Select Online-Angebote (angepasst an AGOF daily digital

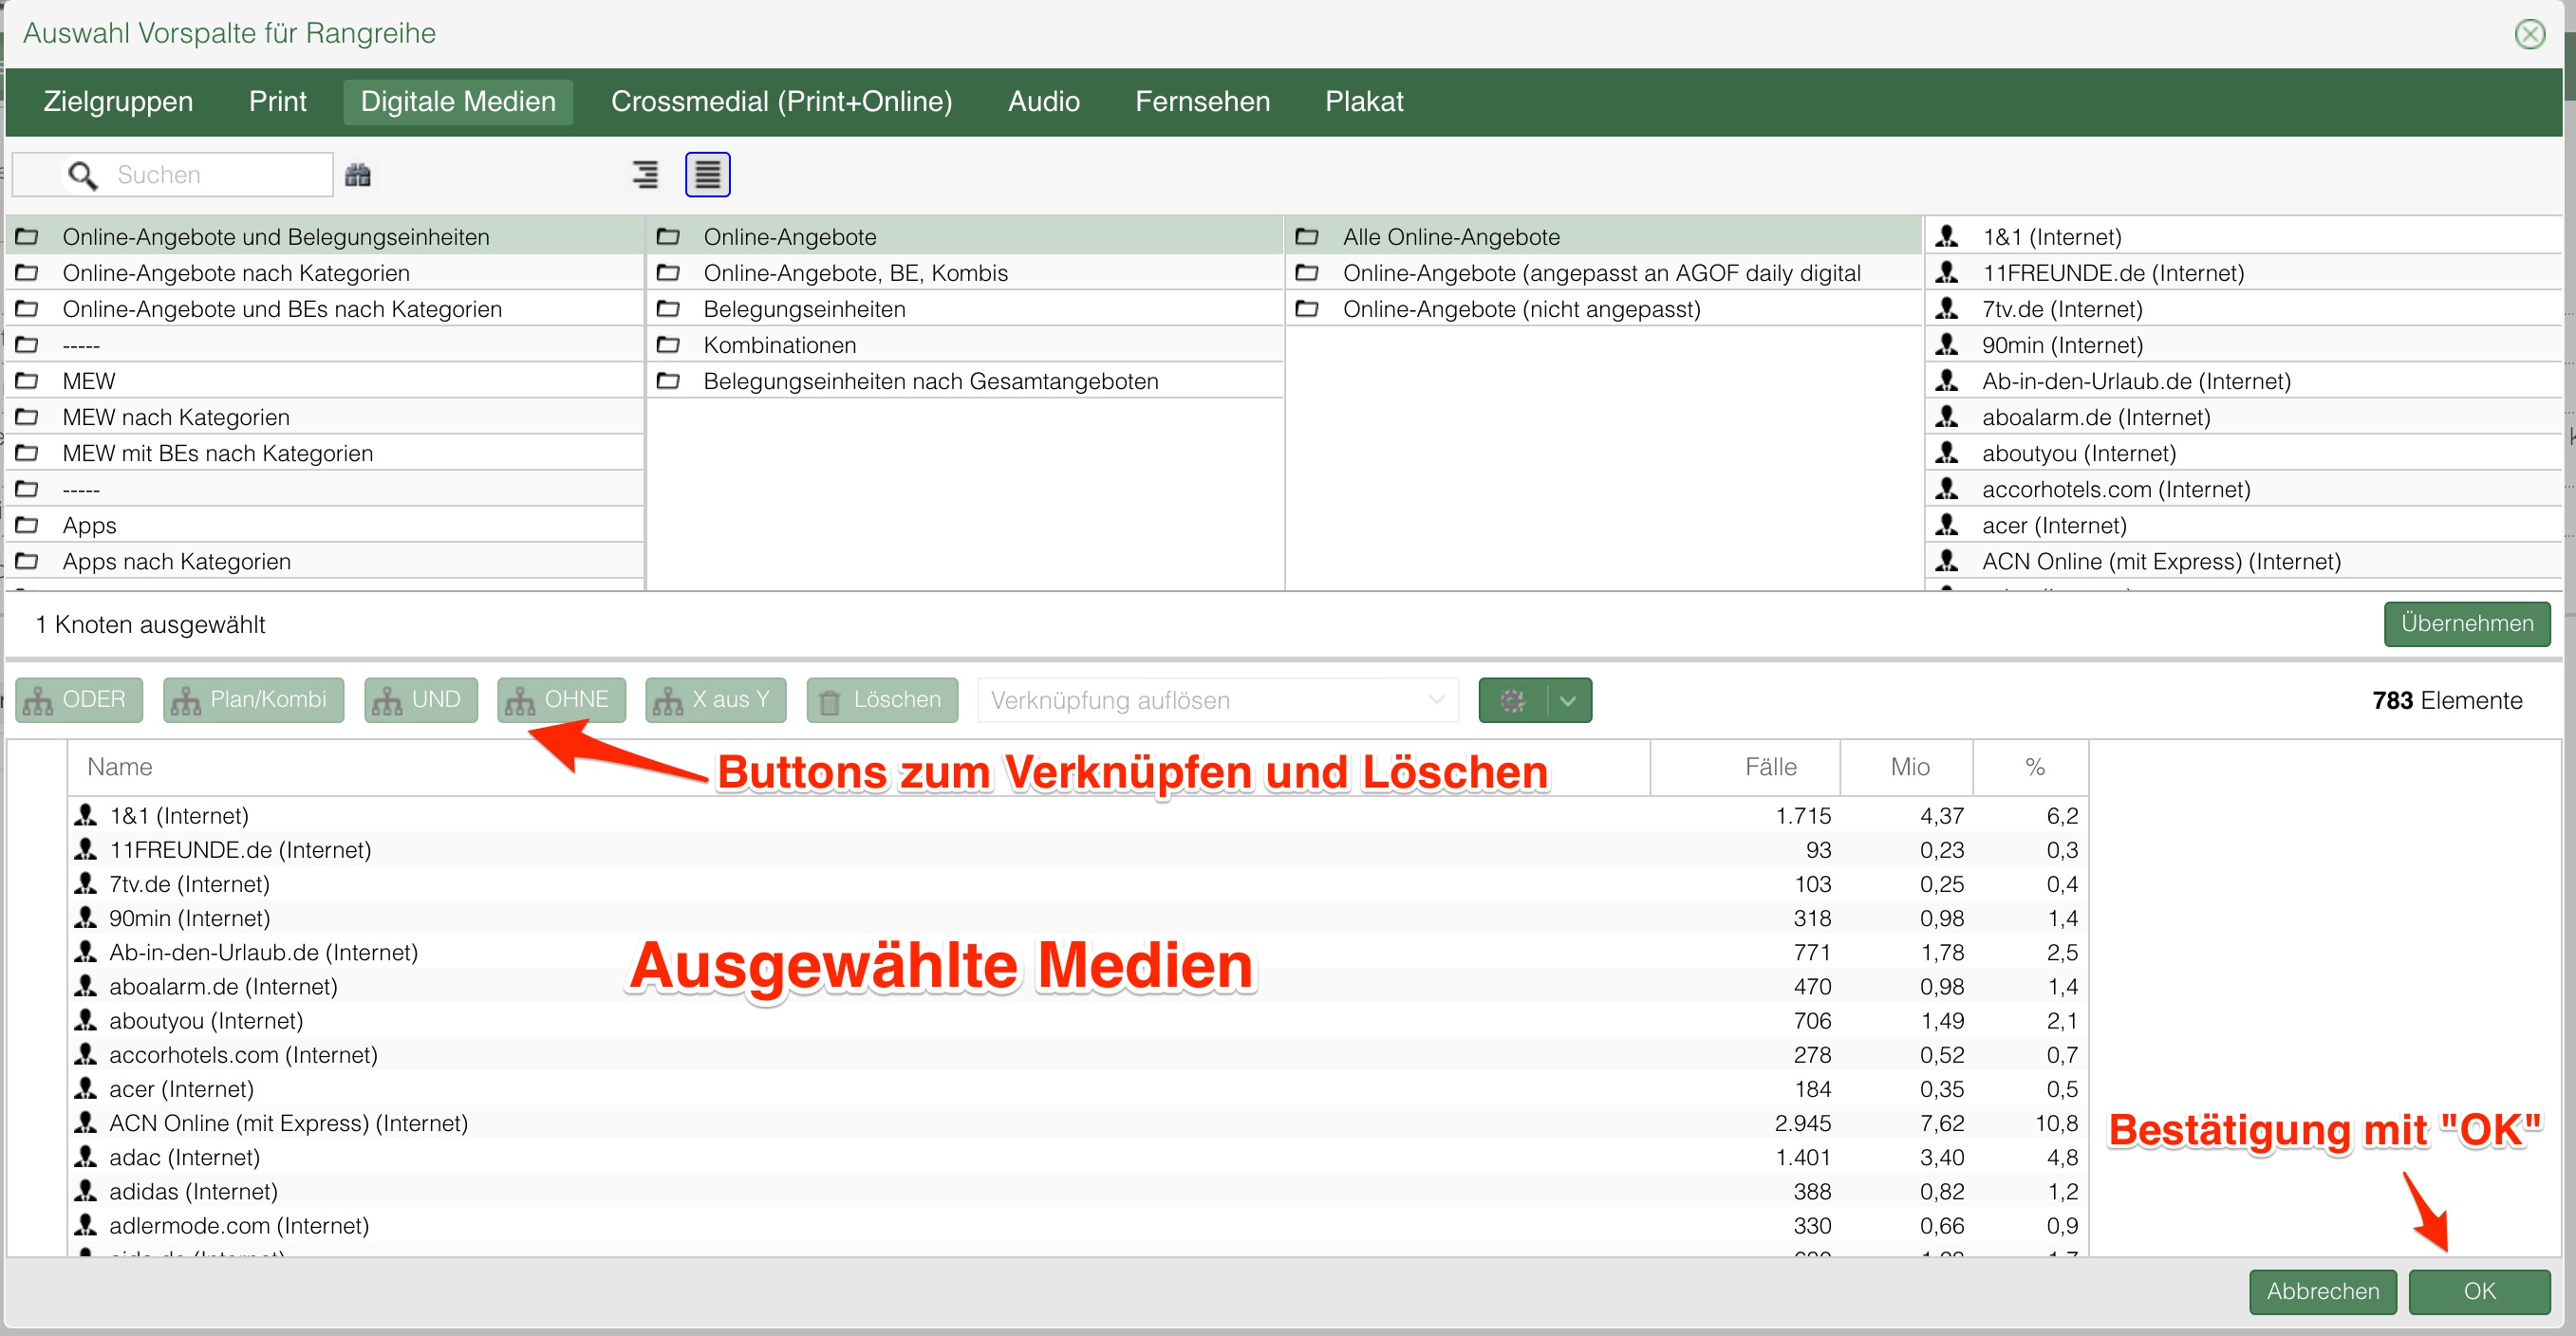1604,273
